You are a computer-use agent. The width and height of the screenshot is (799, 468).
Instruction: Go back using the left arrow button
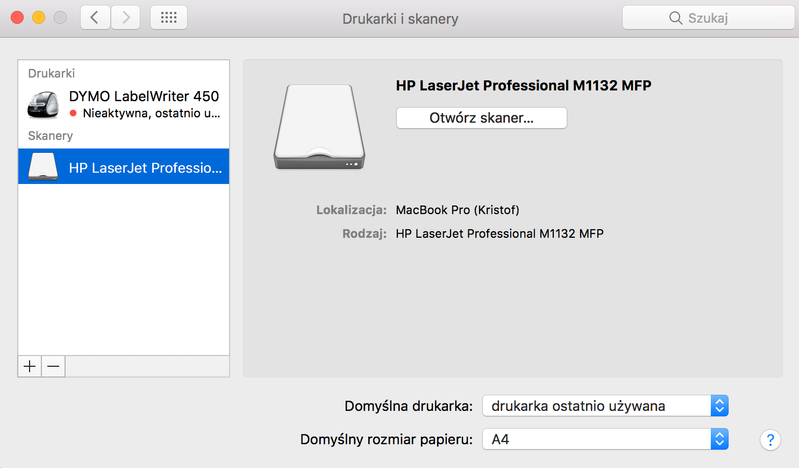[x=95, y=18]
